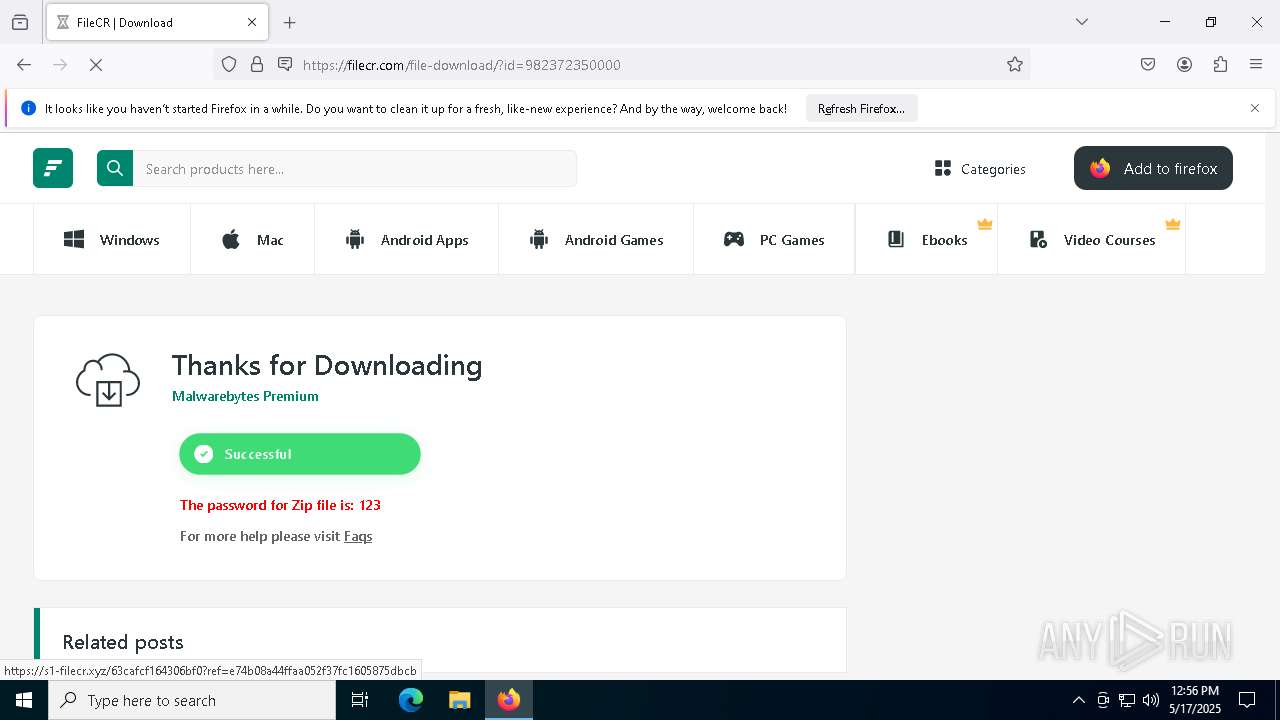Open volume control tray icon

[x=1151, y=700]
